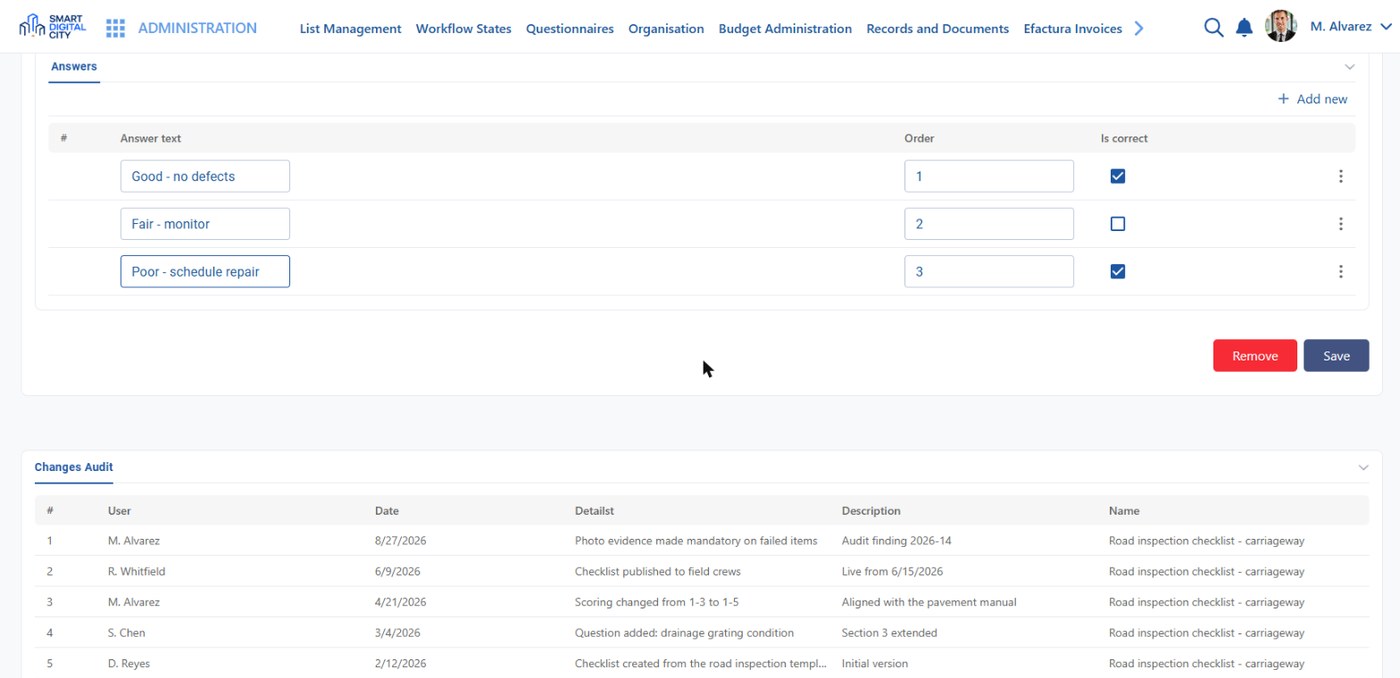This screenshot has height=678, width=1400.
Task: Open the notifications bell
Action: point(1244,28)
